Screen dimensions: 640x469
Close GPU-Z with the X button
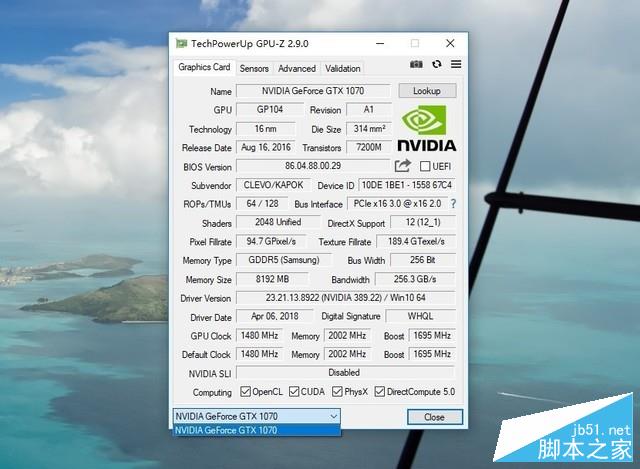450,43
